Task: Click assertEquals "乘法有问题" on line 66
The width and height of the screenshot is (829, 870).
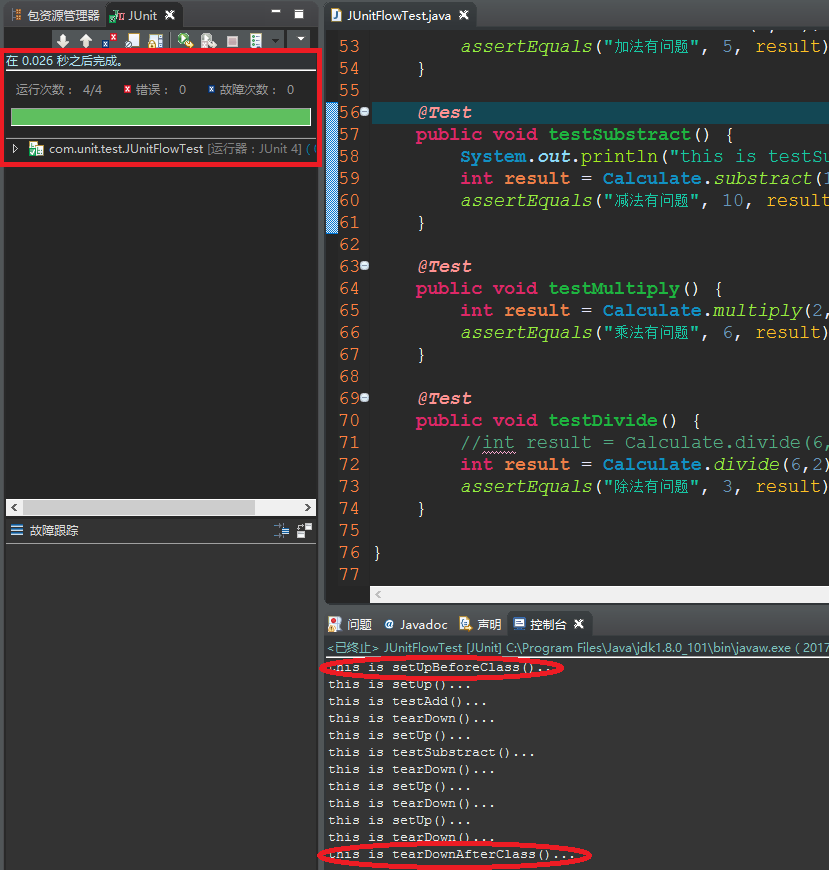Action: coord(644,332)
